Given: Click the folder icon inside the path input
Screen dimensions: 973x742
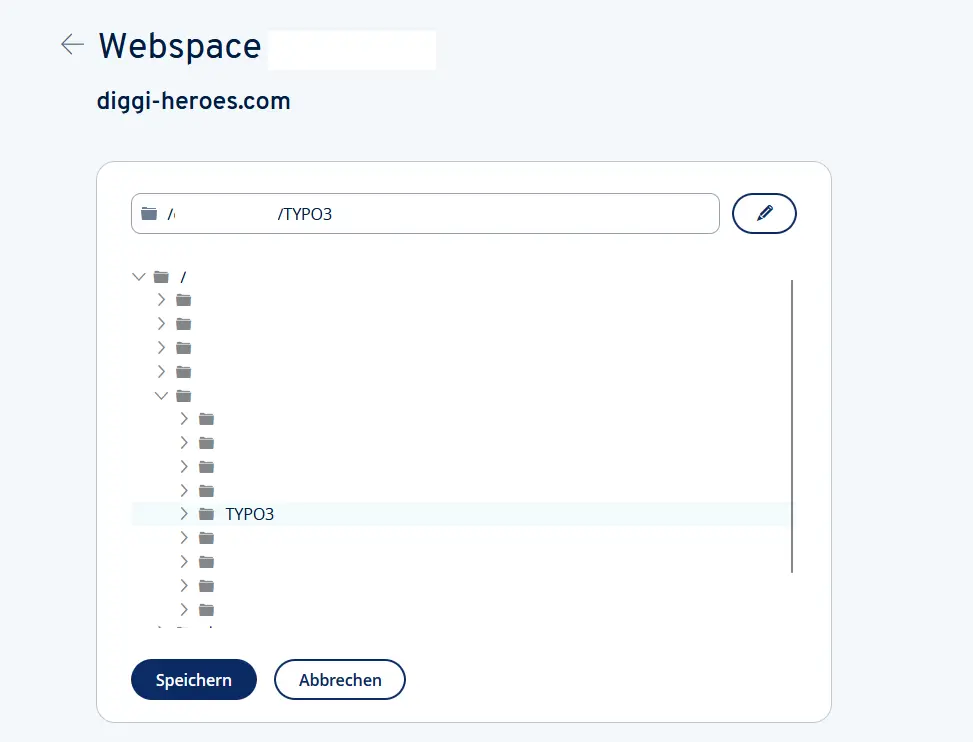Looking at the screenshot, I should pos(150,213).
